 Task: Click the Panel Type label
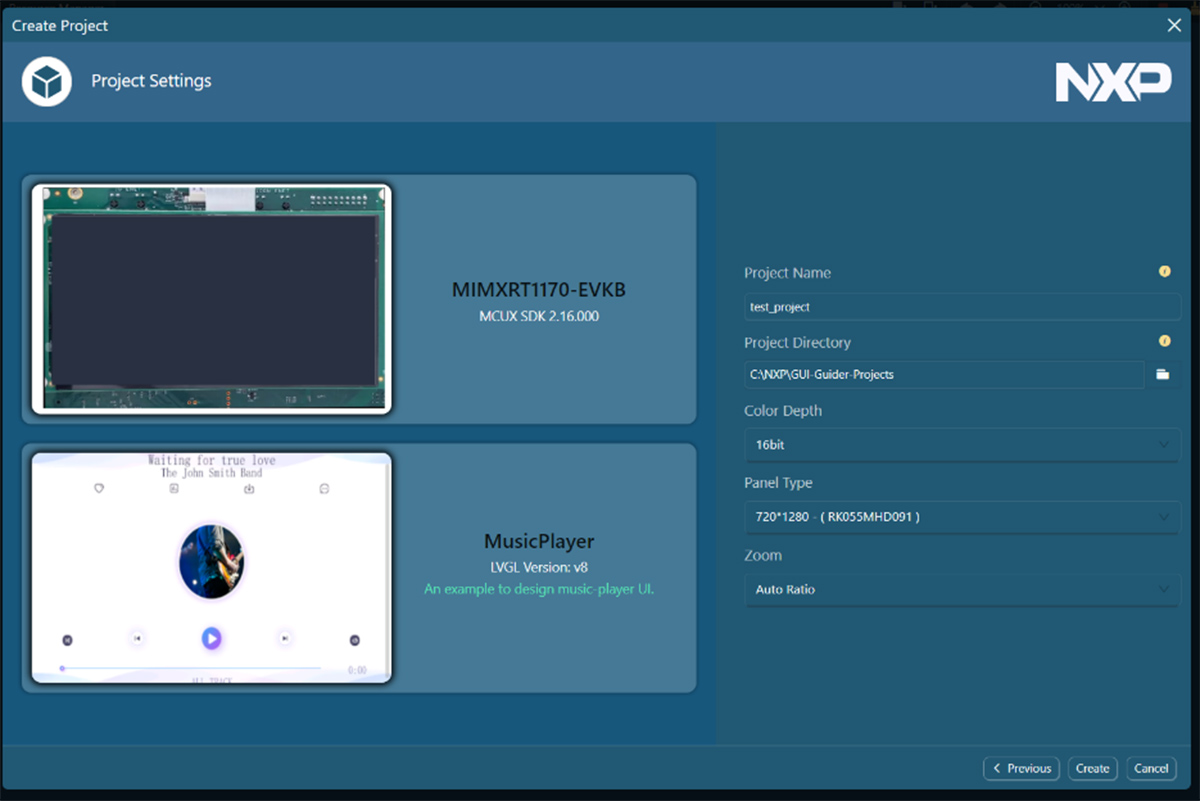point(778,483)
